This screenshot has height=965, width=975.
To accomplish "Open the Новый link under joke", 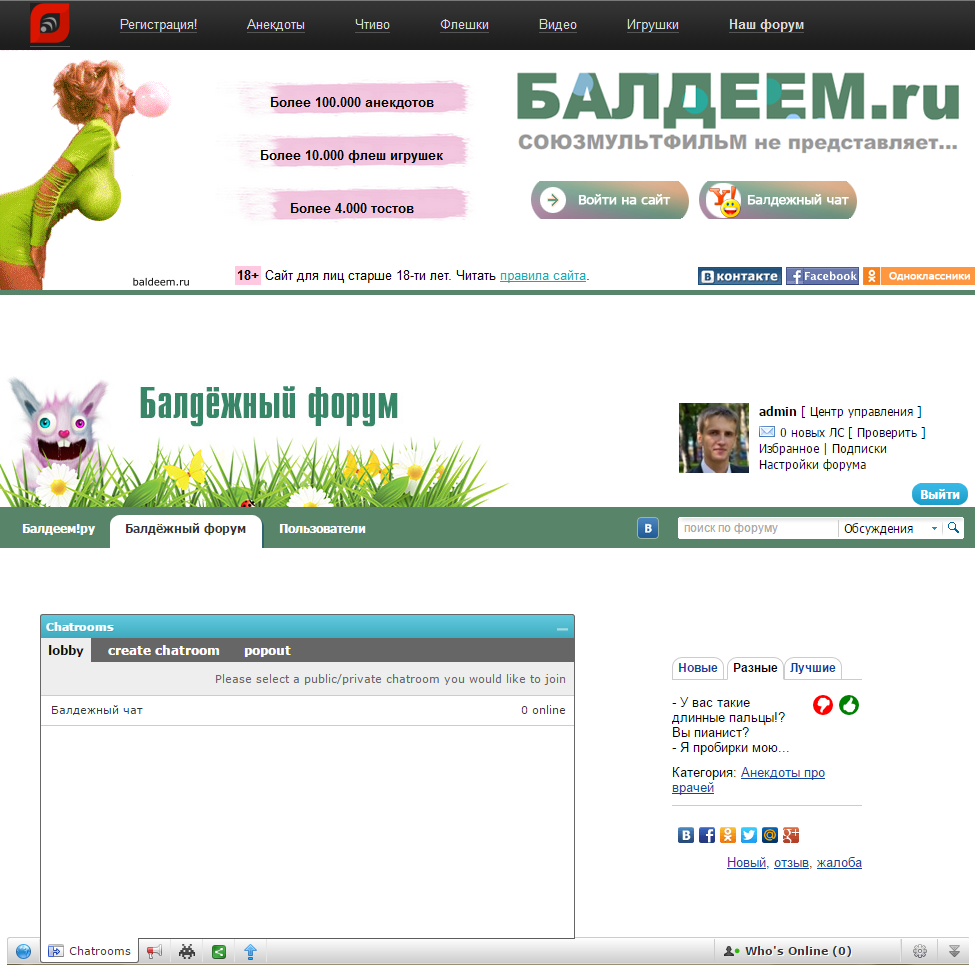I will (747, 863).
